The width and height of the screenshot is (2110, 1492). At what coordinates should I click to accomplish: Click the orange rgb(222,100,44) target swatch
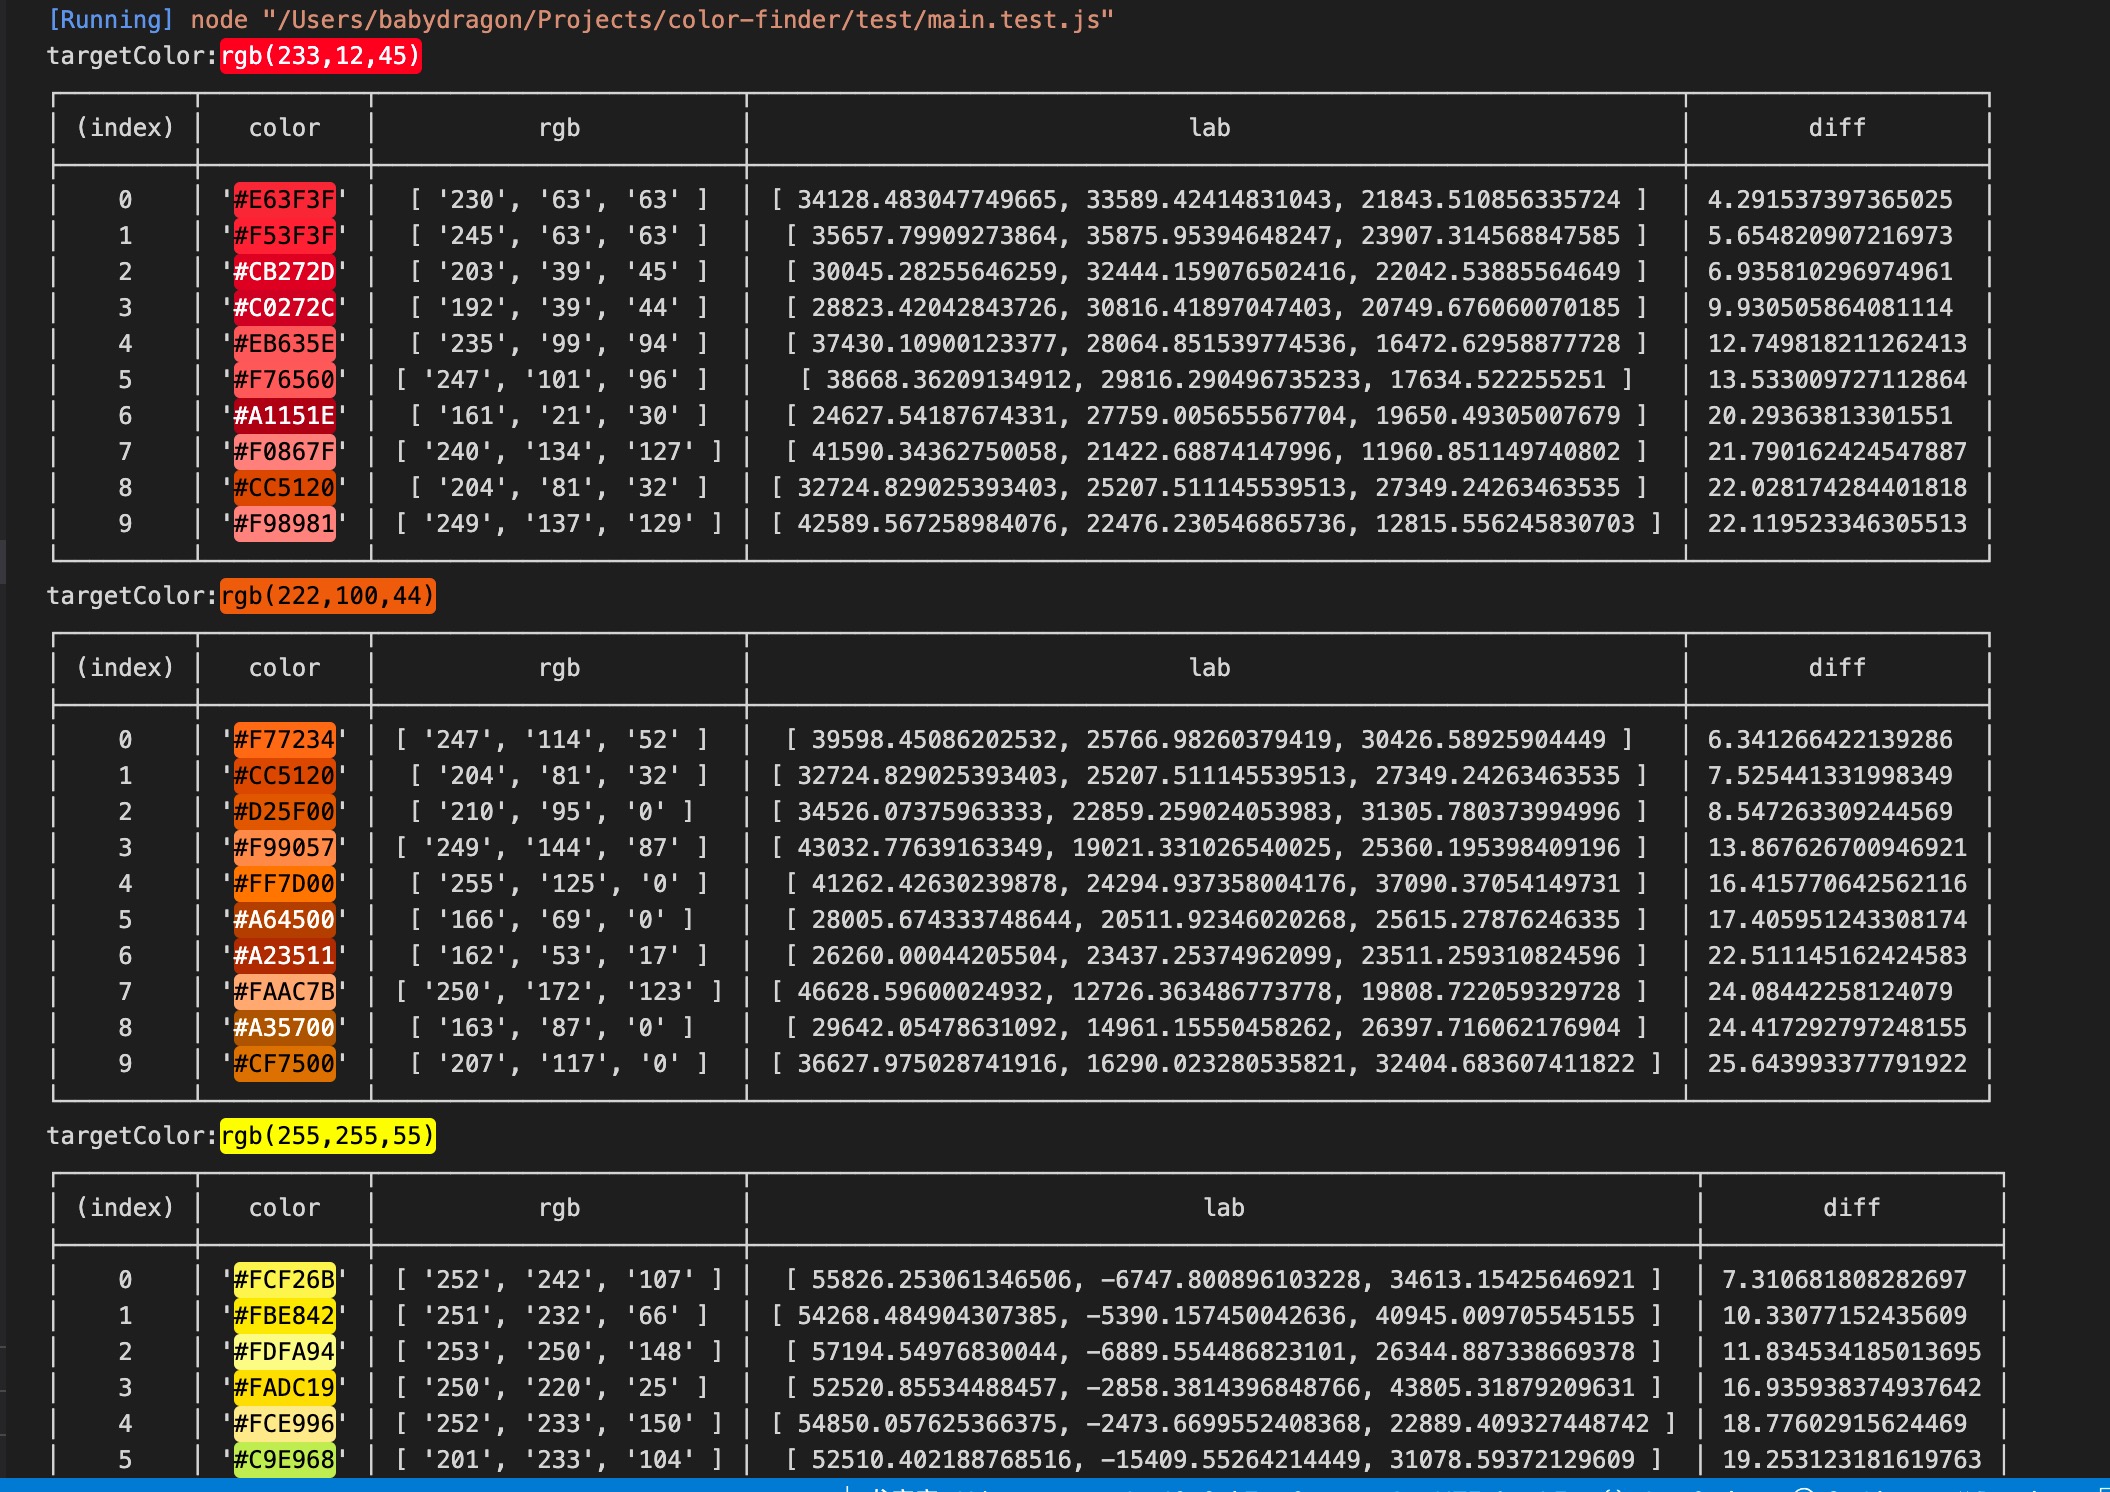tap(327, 596)
